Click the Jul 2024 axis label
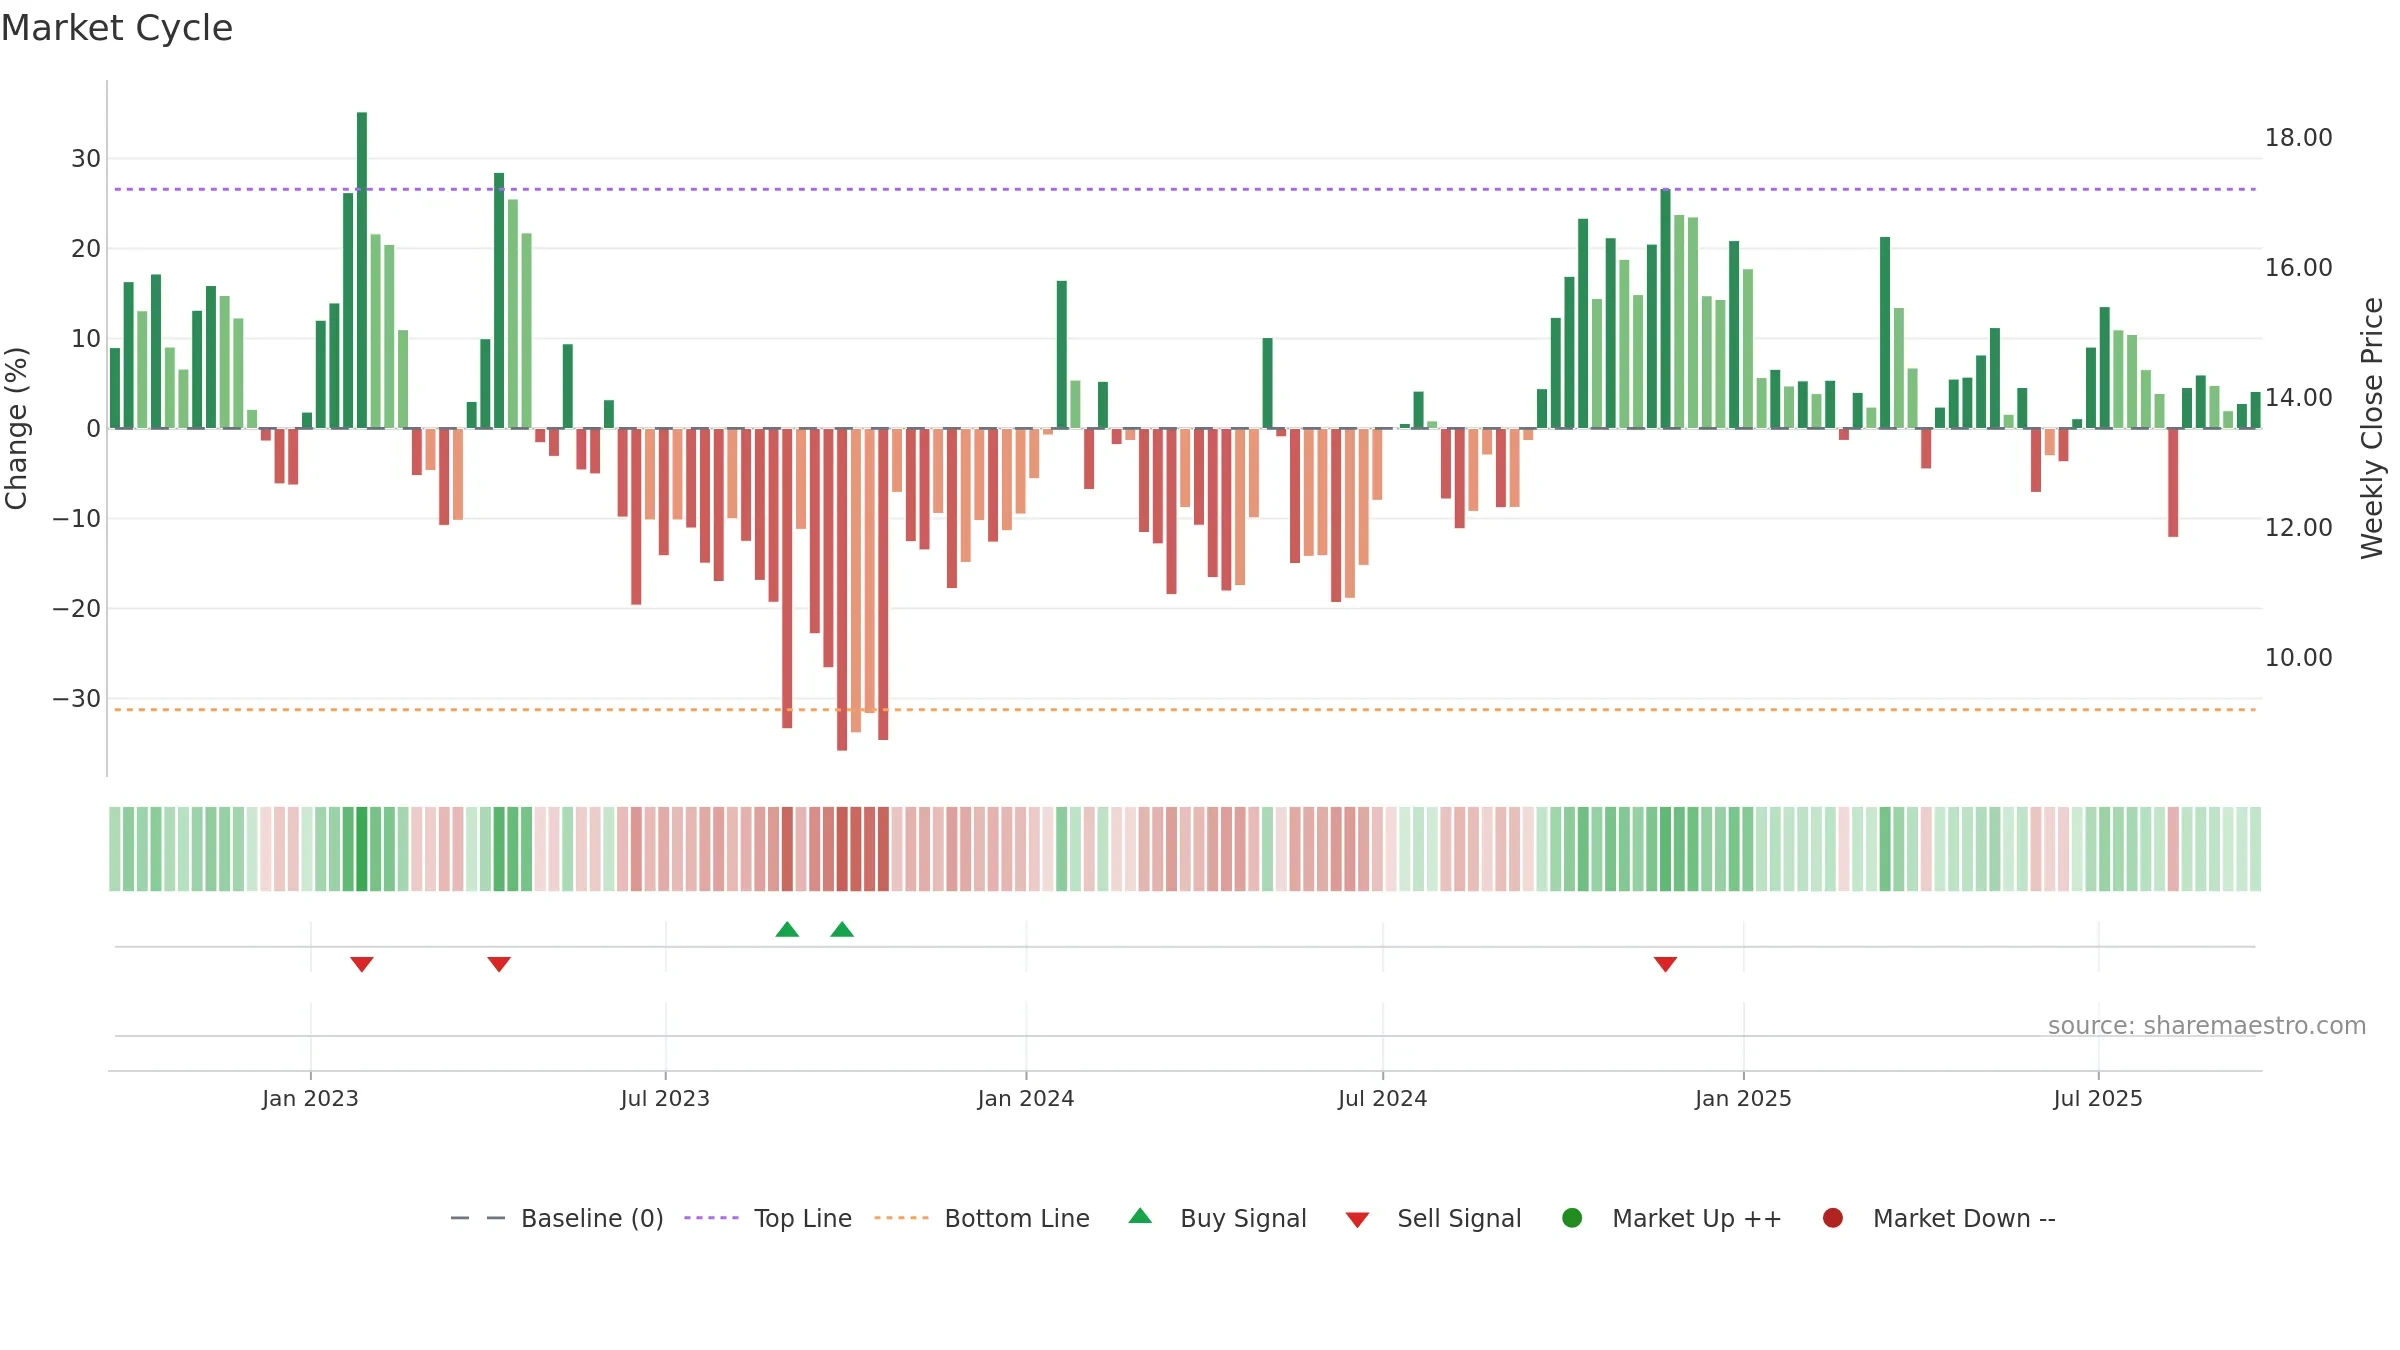 coord(1383,1099)
